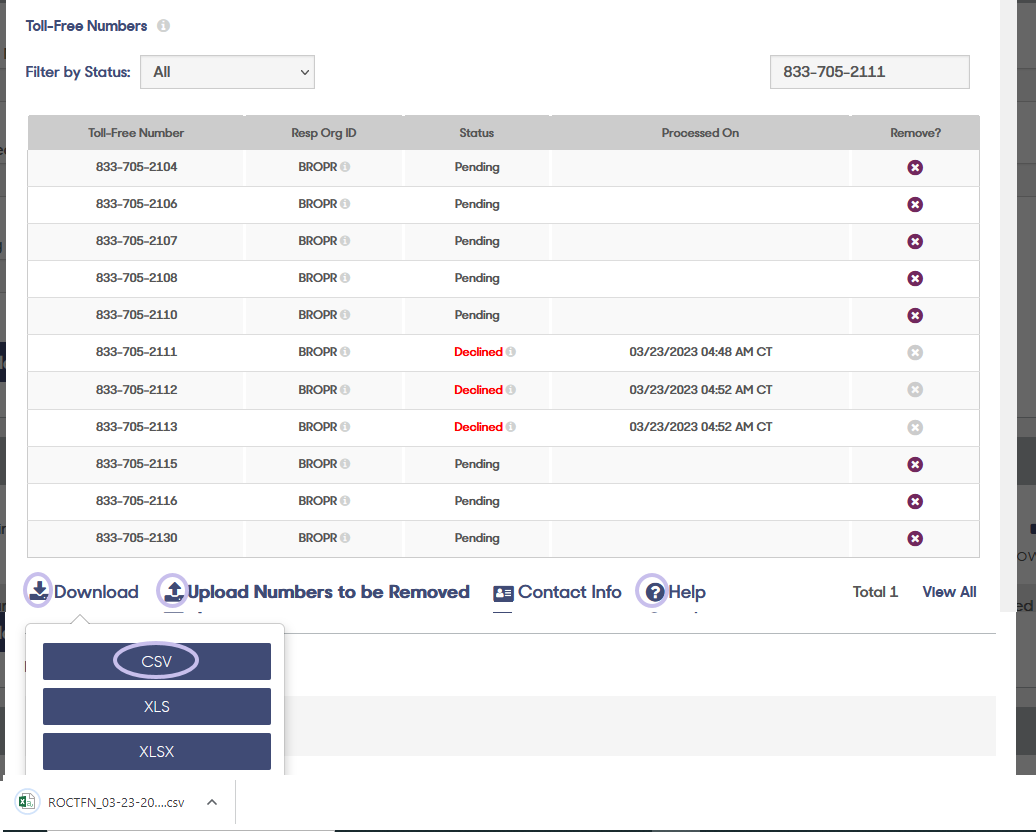The image size is (1036, 832).
Task: Click the BROPR info icon for 833-705-2116
Action: point(346,501)
